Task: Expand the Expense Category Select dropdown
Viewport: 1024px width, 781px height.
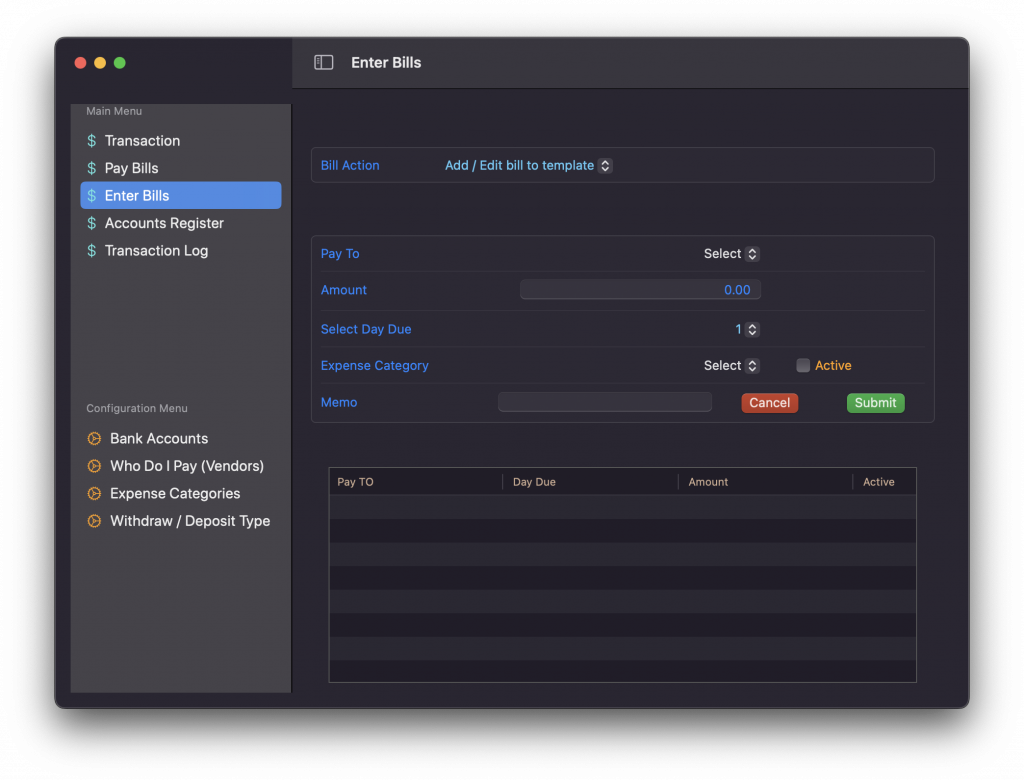Action: [731, 366]
